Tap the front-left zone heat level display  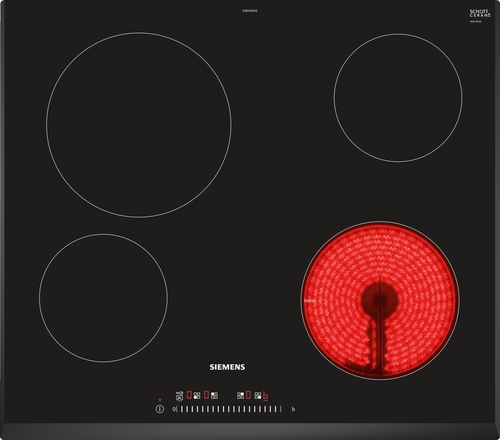(189, 395)
